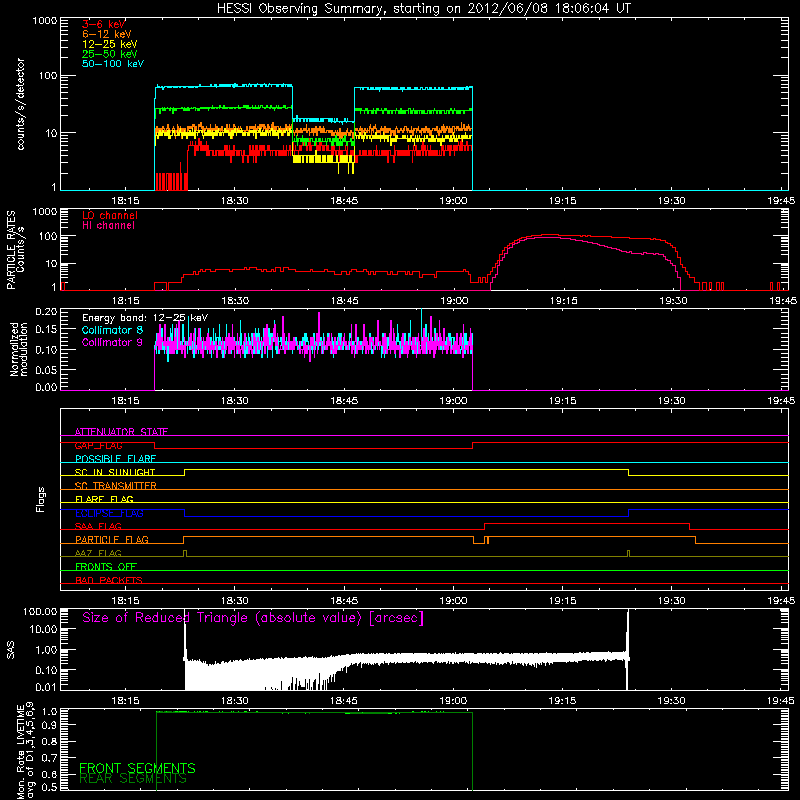Viewport: 800px width, 800px height.
Task: Click the 0.9 tick on livetime axis
Action: (50, 725)
